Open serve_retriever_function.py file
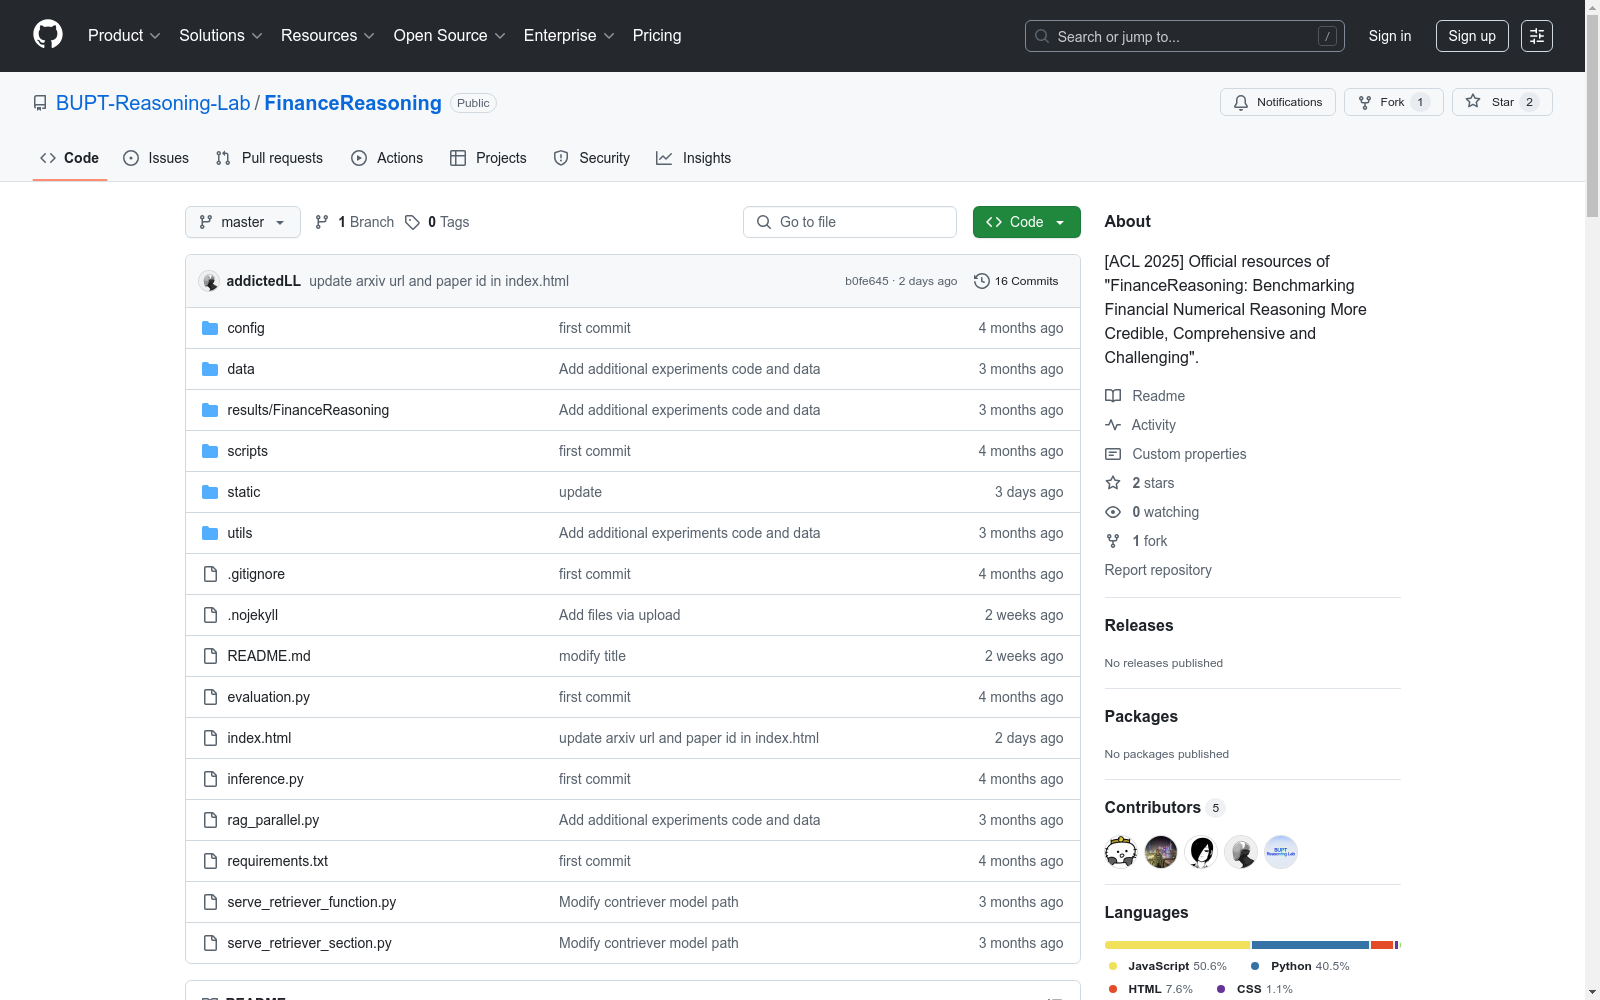This screenshot has width=1600, height=1000. click(311, 902)
